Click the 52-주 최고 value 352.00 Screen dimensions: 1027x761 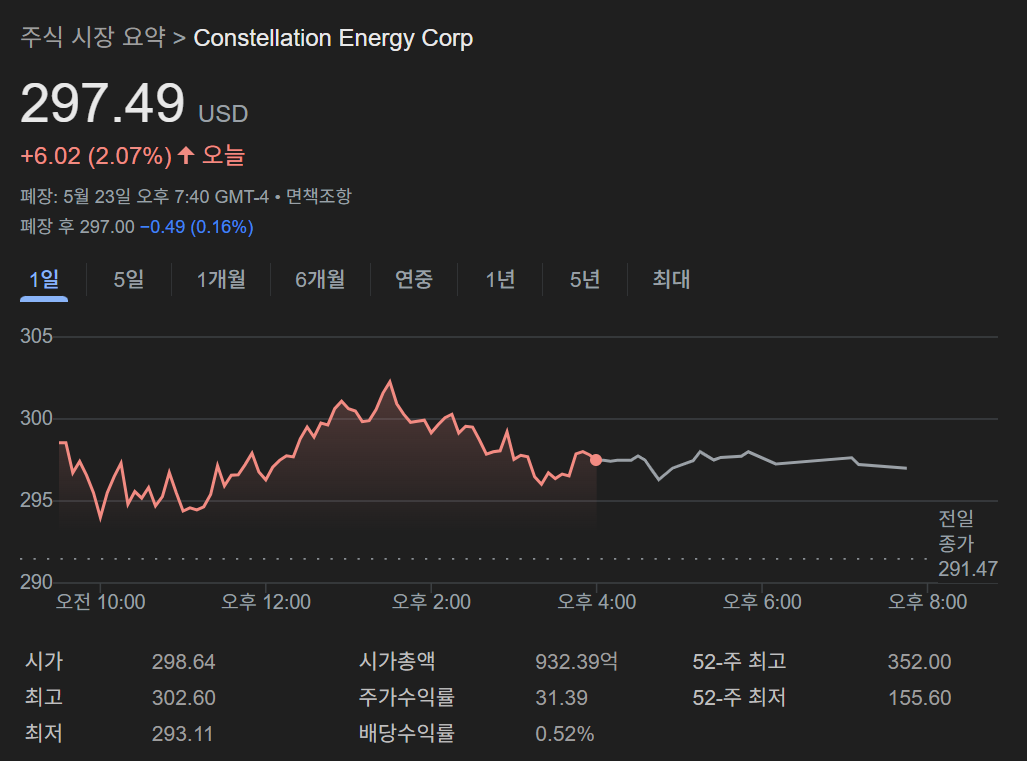[919, 662]
